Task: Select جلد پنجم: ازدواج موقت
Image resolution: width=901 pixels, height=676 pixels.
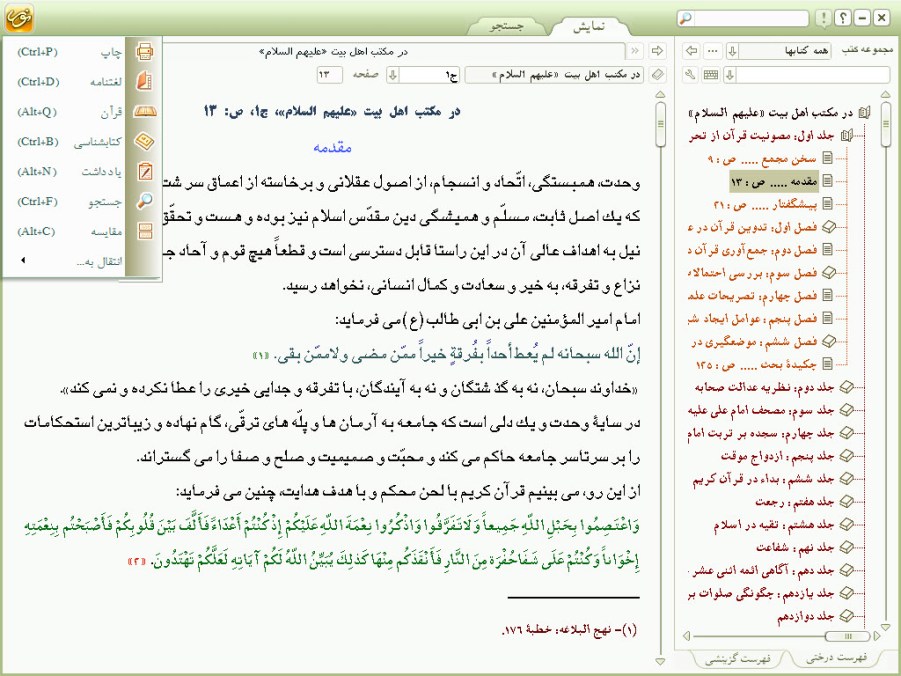Action: tap(777, 456)
